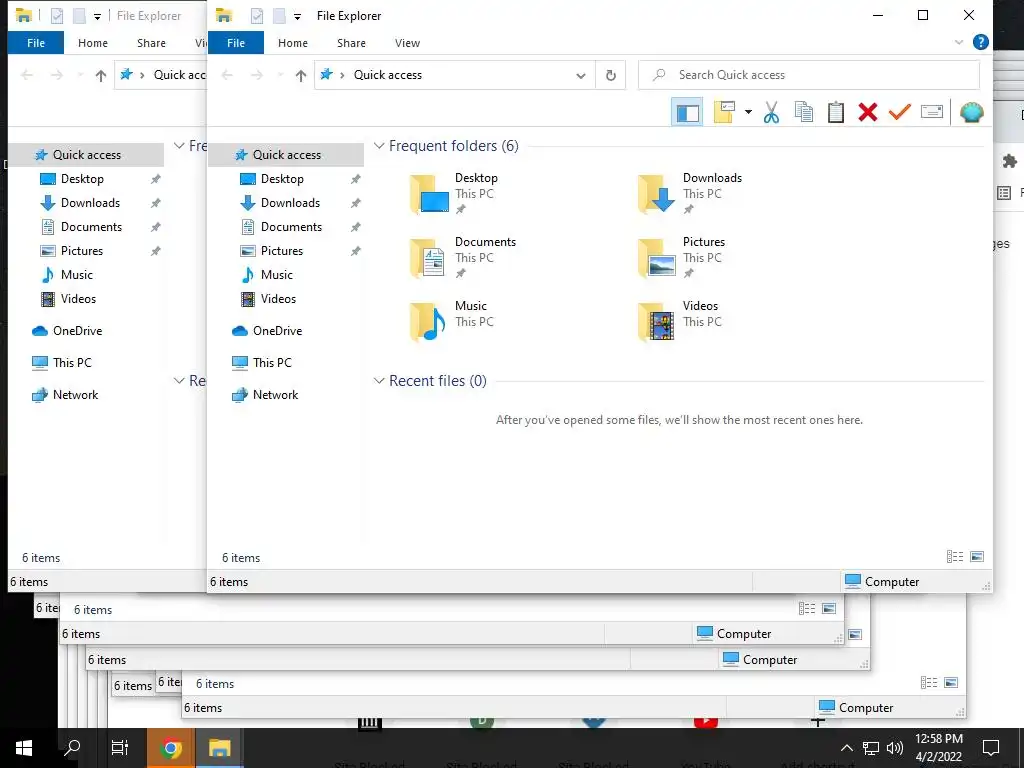This screenshot has width=1024, height=768.
Task: Open the View ribbon tab in front window
Action: (407, 43)
